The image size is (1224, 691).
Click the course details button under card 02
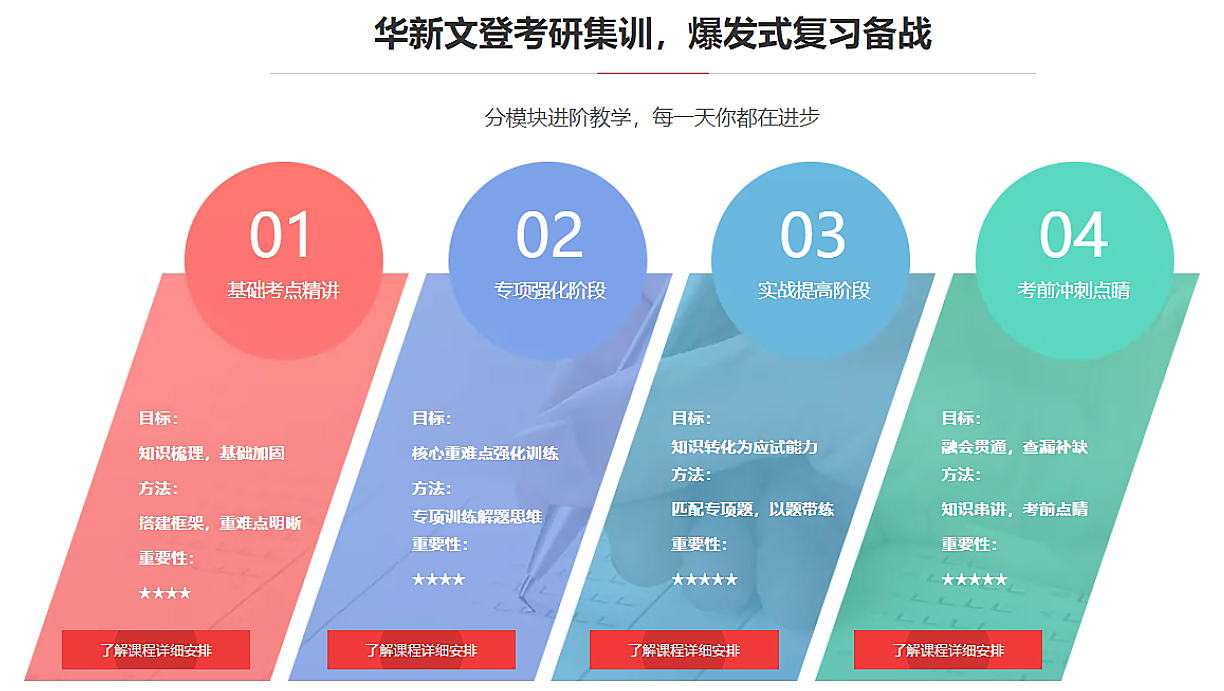click(421, 650)
